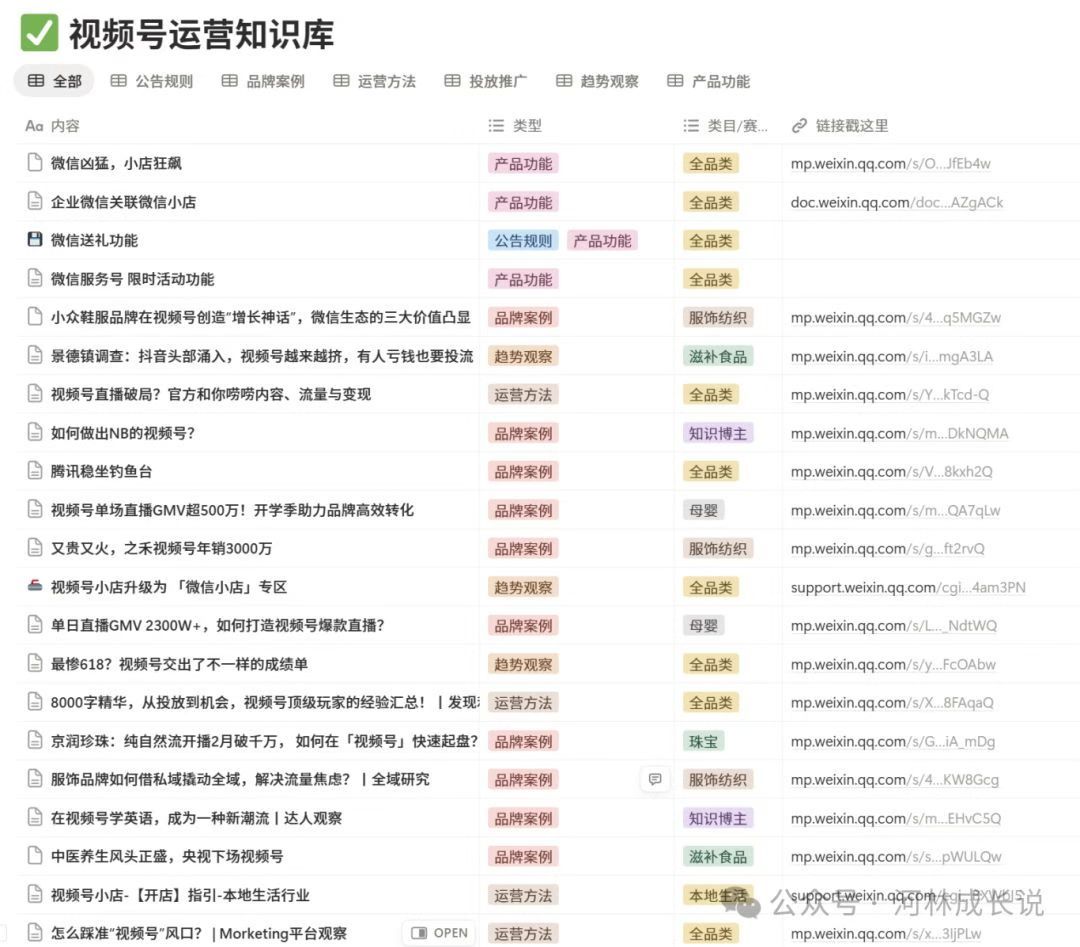Click page icon beside 企业微信关联微信小店
This screenshot has width=1080, height=947.
coord(34,201)
